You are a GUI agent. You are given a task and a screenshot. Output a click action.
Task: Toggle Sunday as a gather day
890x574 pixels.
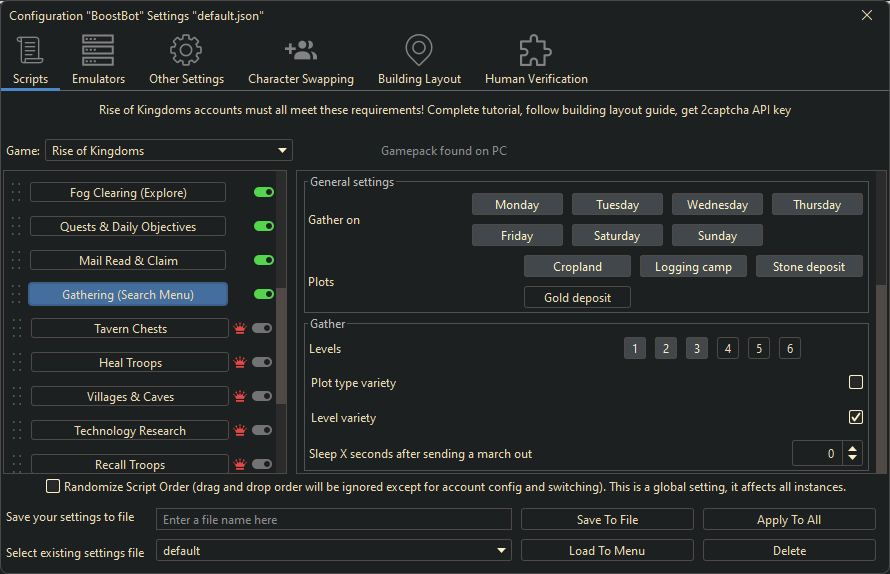pos(717,236)
